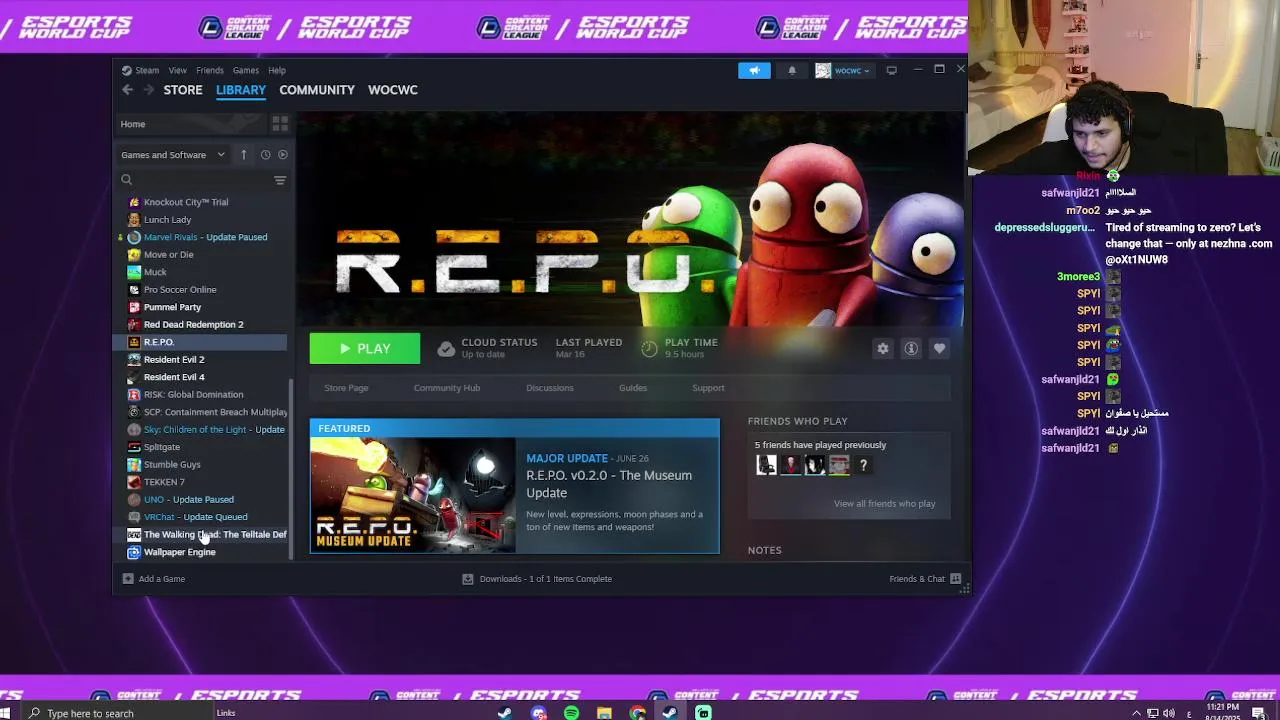Select VRChat - Update Queued entry
Viewport: 1280px width, 720px height.
(196, 517)
